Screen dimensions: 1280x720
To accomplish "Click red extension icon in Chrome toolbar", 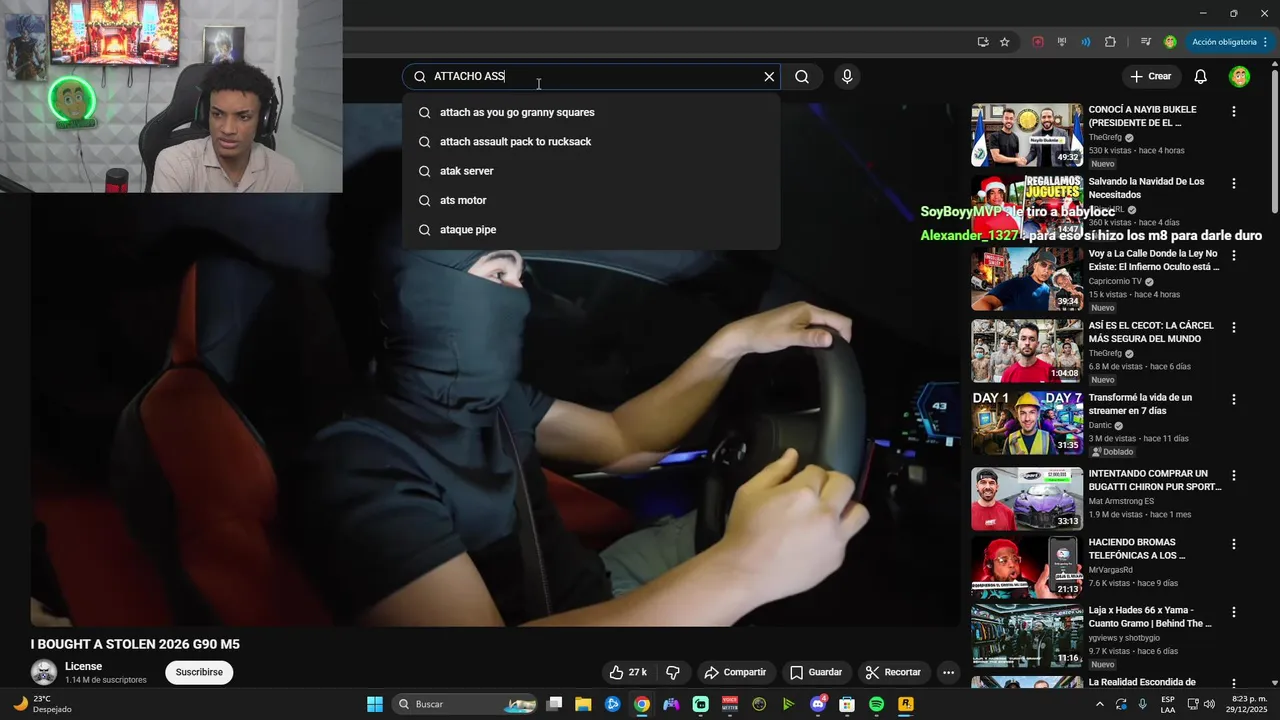I will click(1038, 42).
